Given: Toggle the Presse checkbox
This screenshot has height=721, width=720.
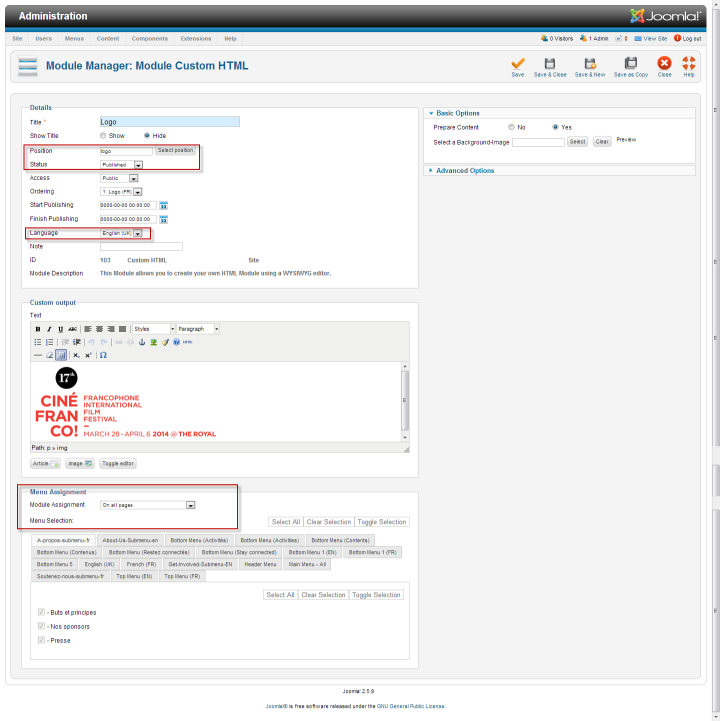Looking at the screenshot, I should pos(41,640).
